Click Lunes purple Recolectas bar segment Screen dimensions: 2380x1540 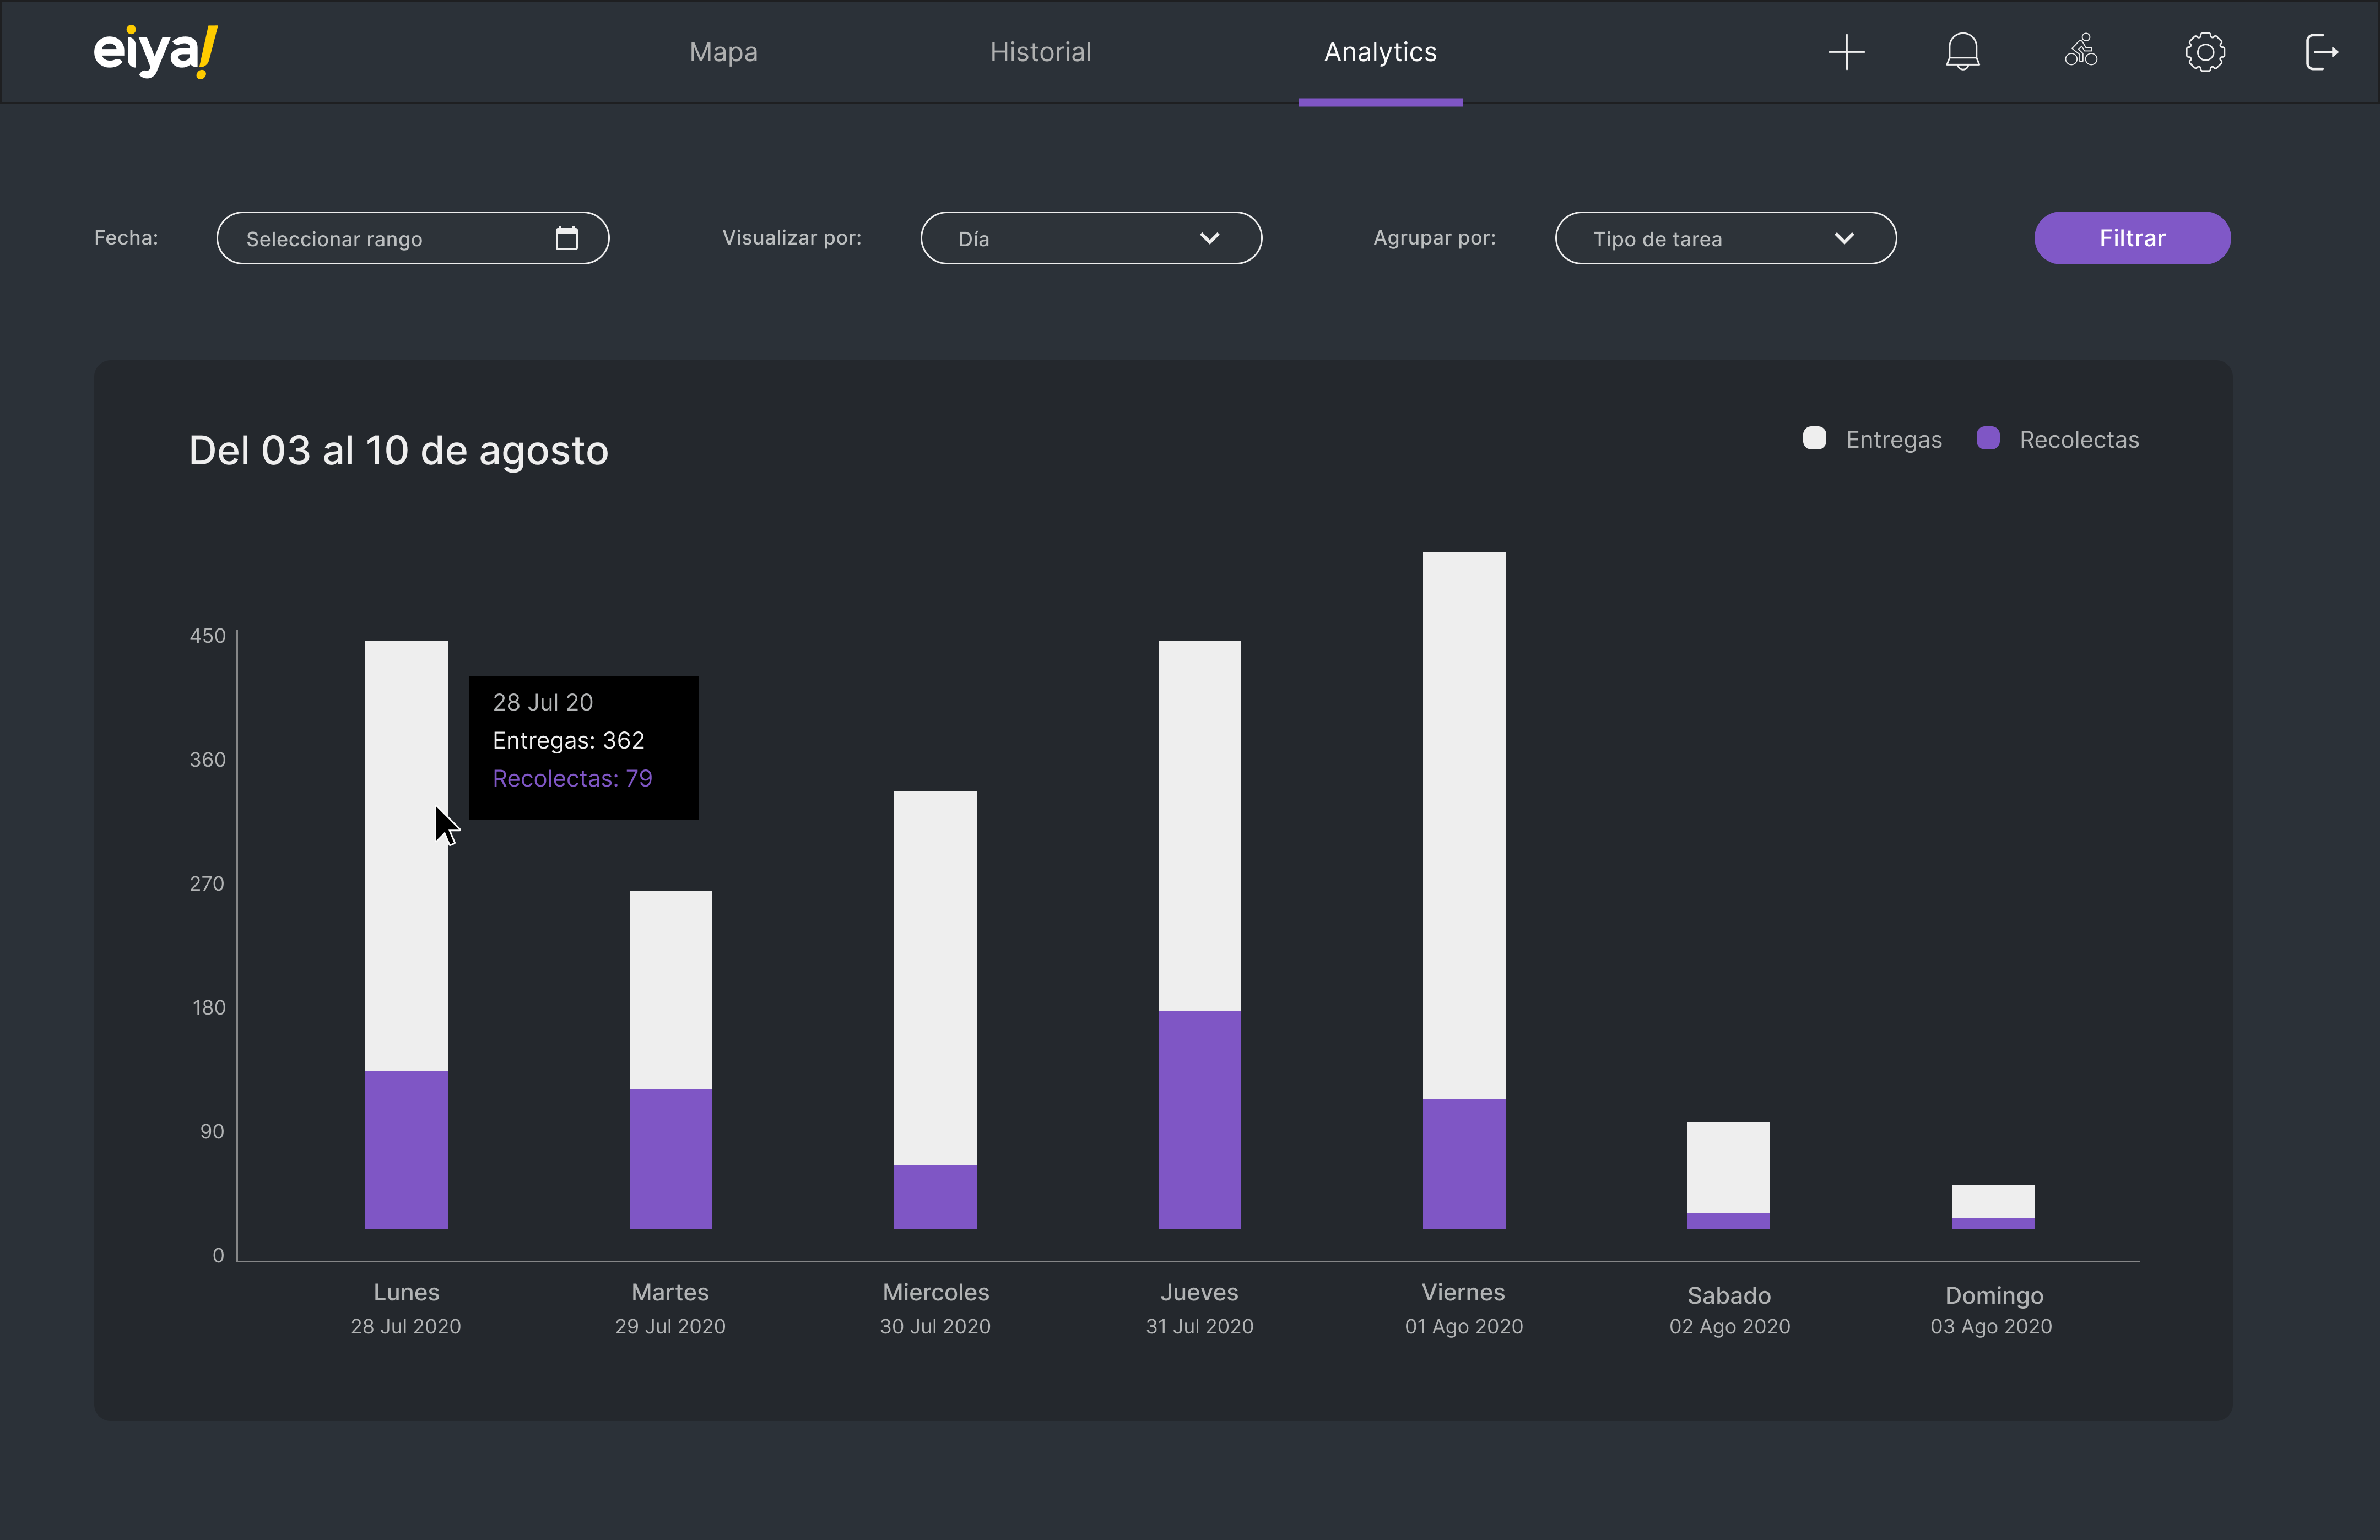coord(406,1150)
